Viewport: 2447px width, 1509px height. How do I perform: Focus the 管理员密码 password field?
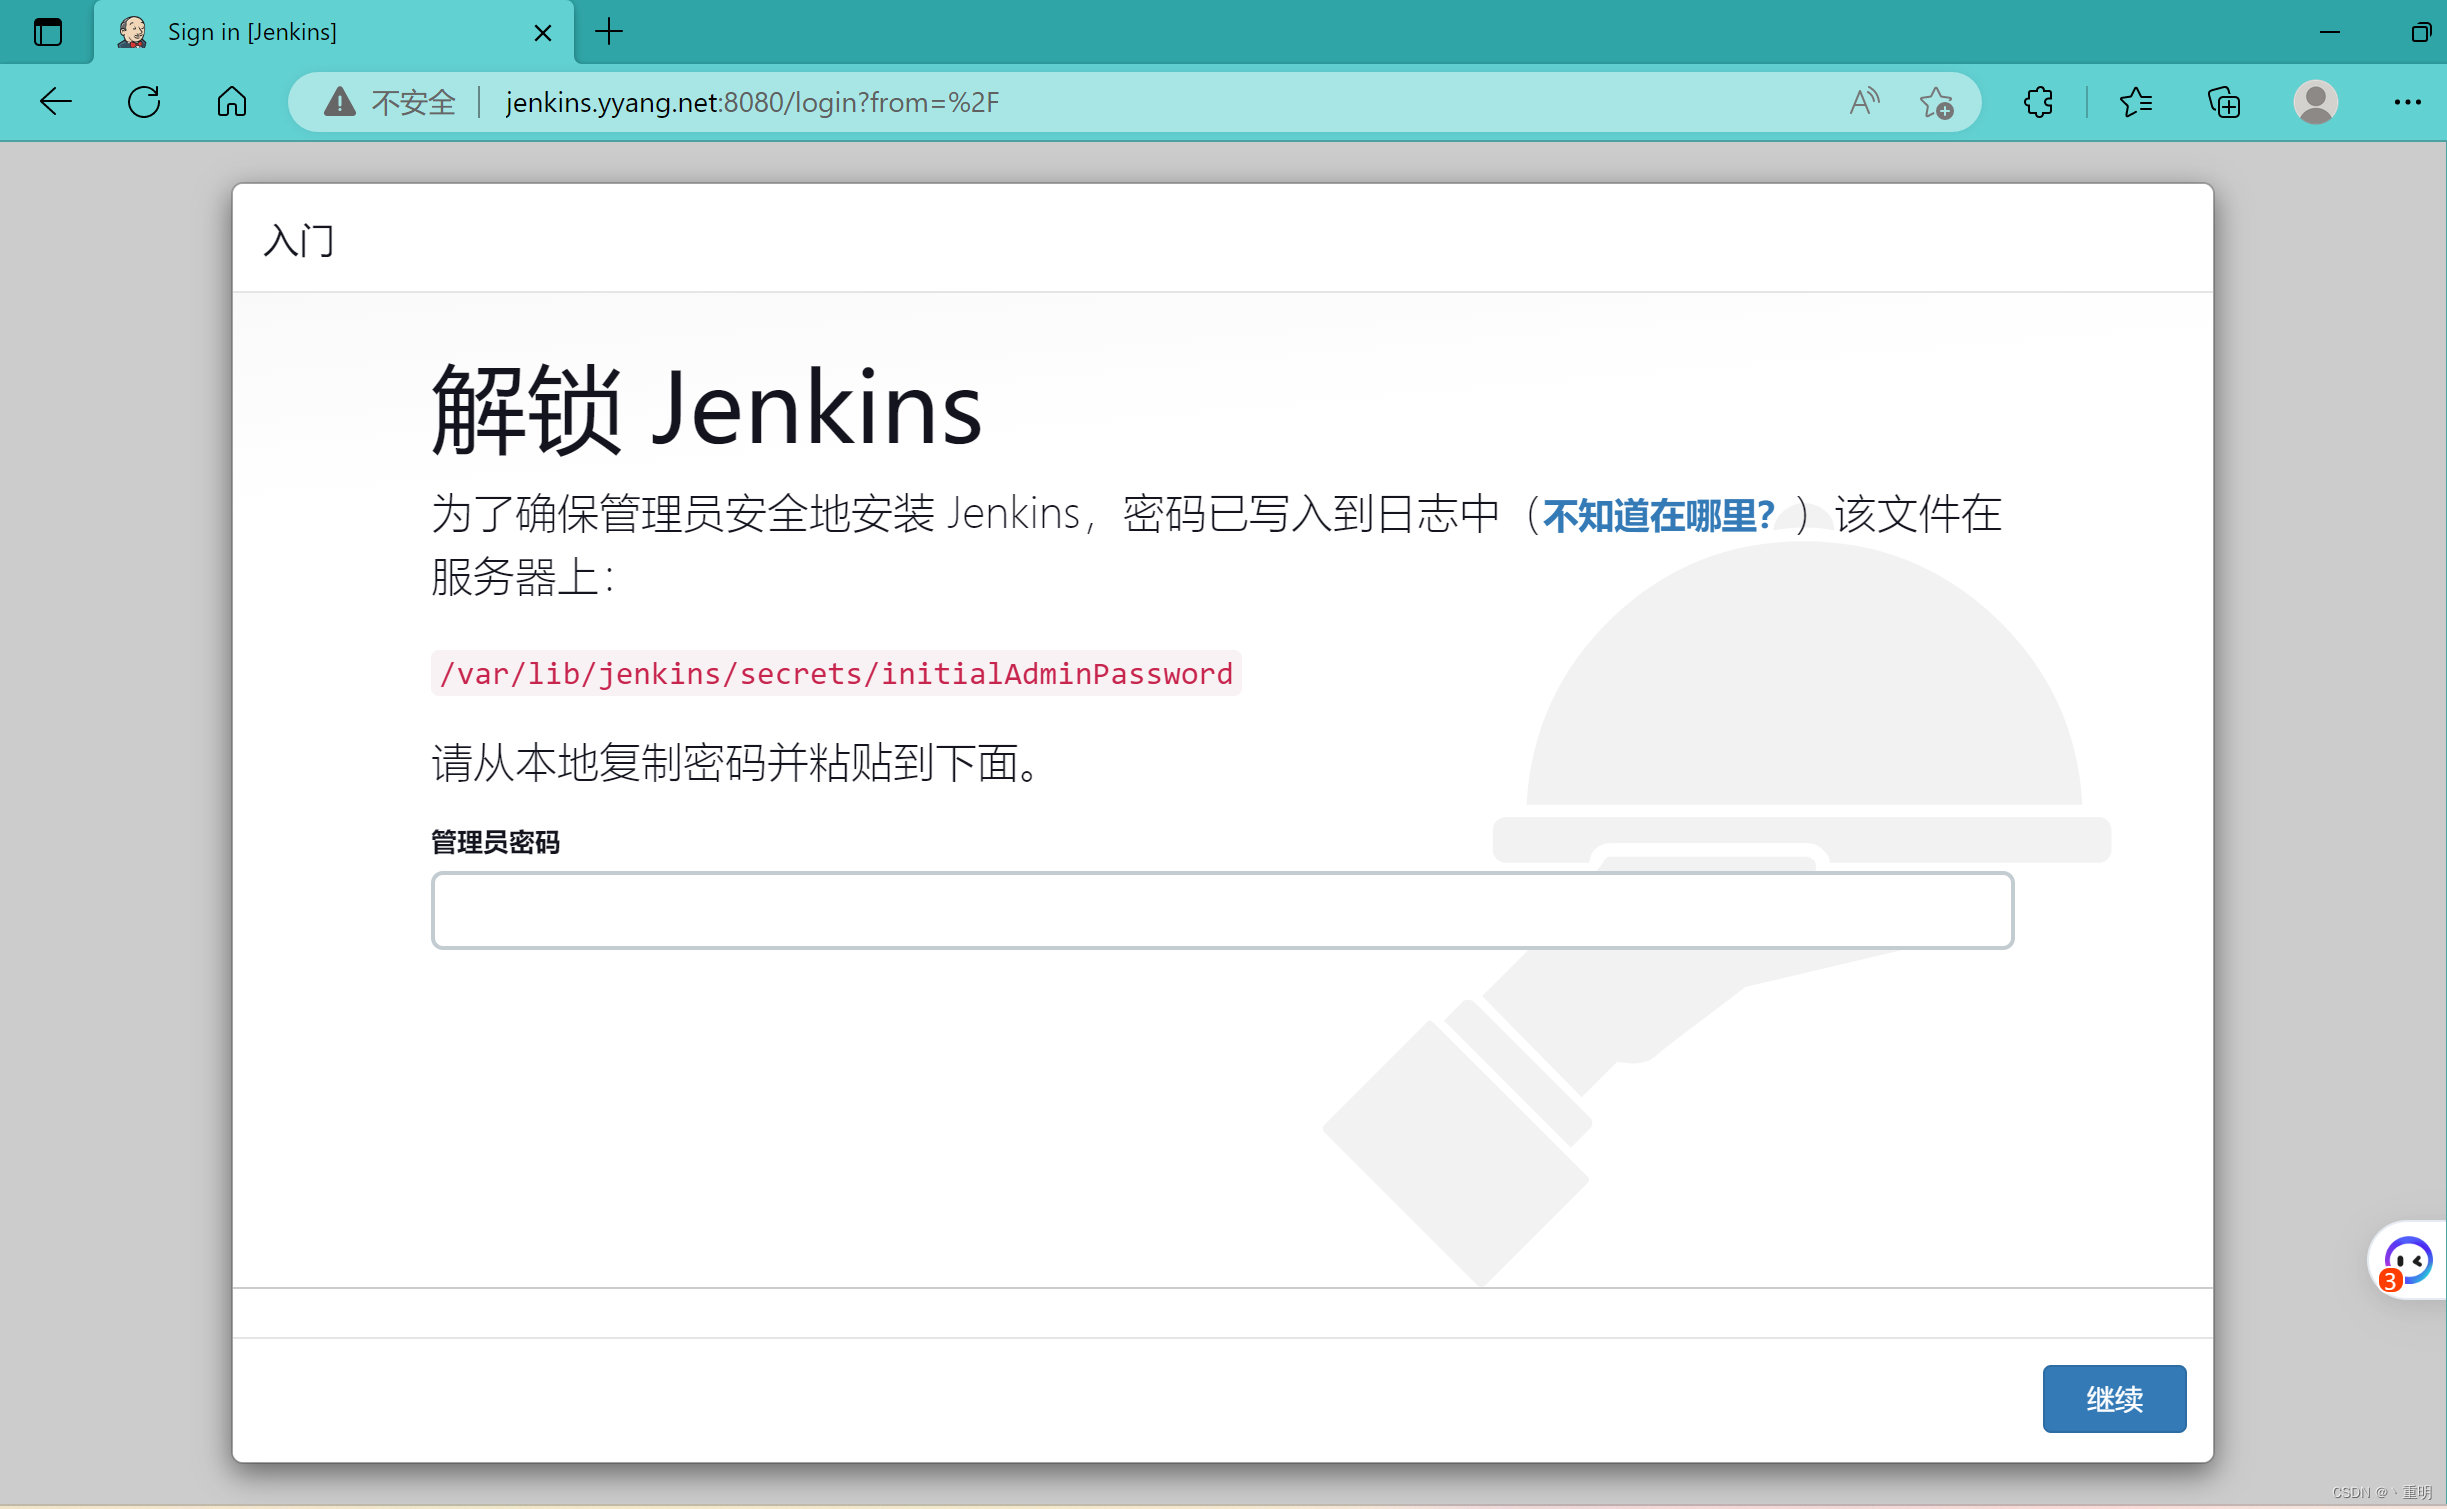1222,910
